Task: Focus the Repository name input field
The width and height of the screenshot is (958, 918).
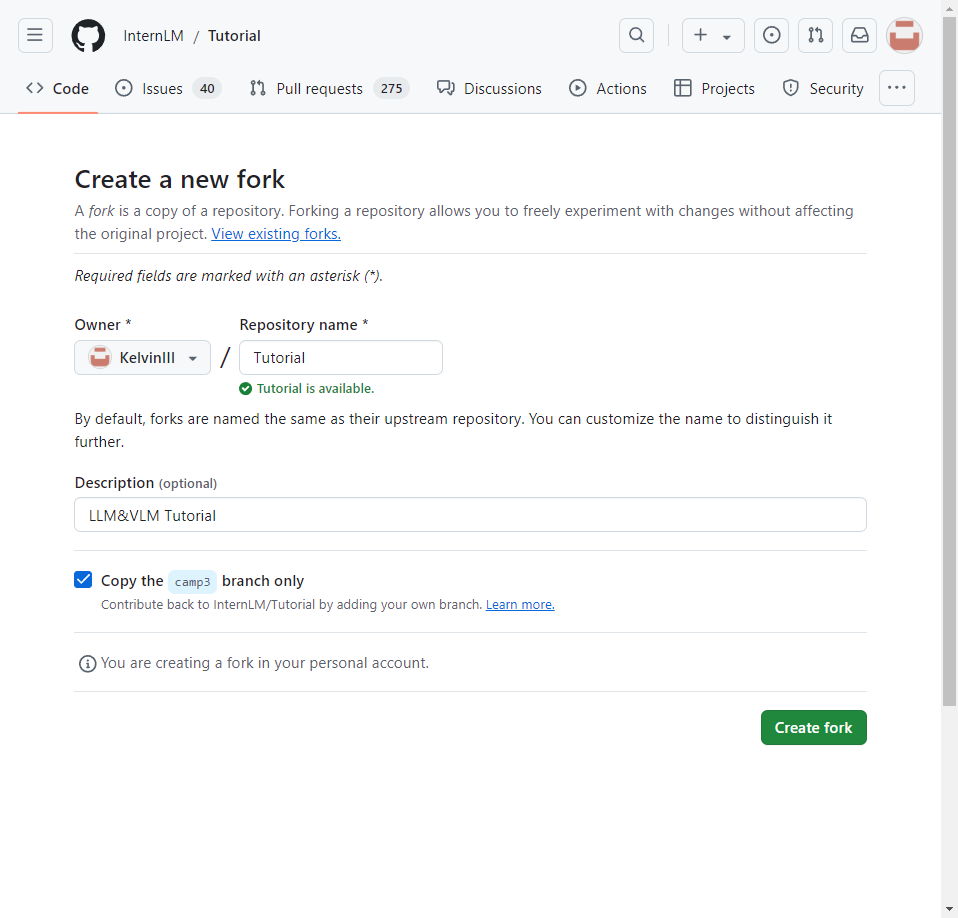Action: pyautogui.click(x=341, y=357)
